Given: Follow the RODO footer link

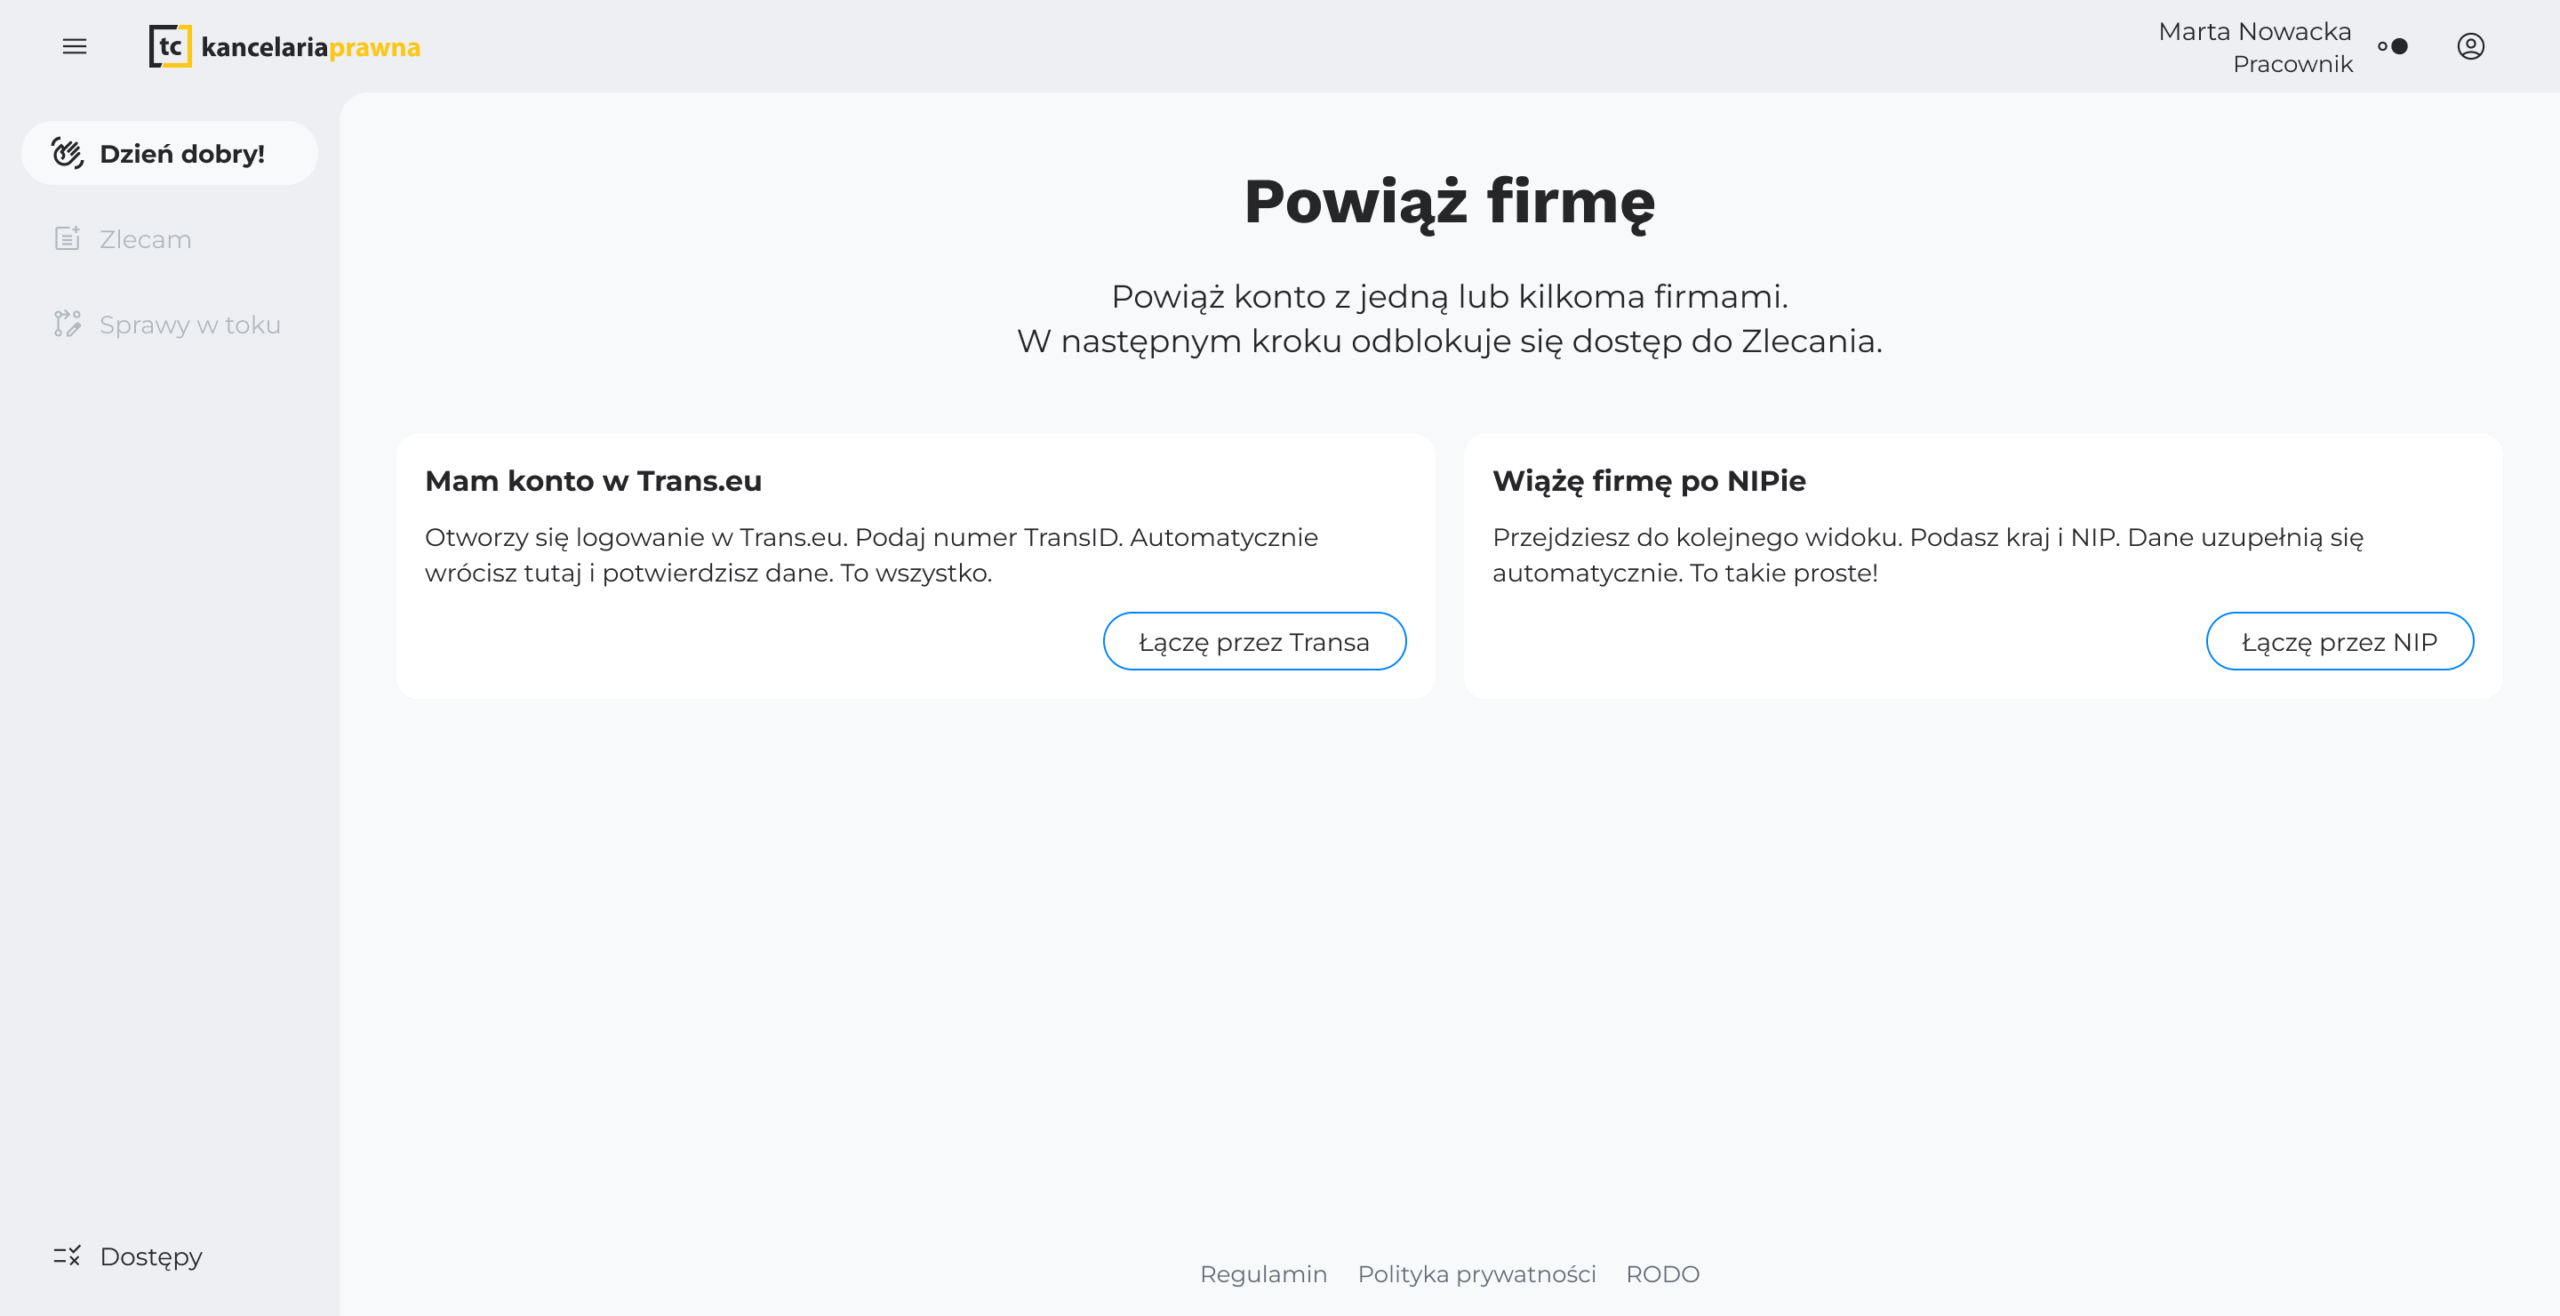Looking at the screenshot, I should click(x=1662, y=1274).
